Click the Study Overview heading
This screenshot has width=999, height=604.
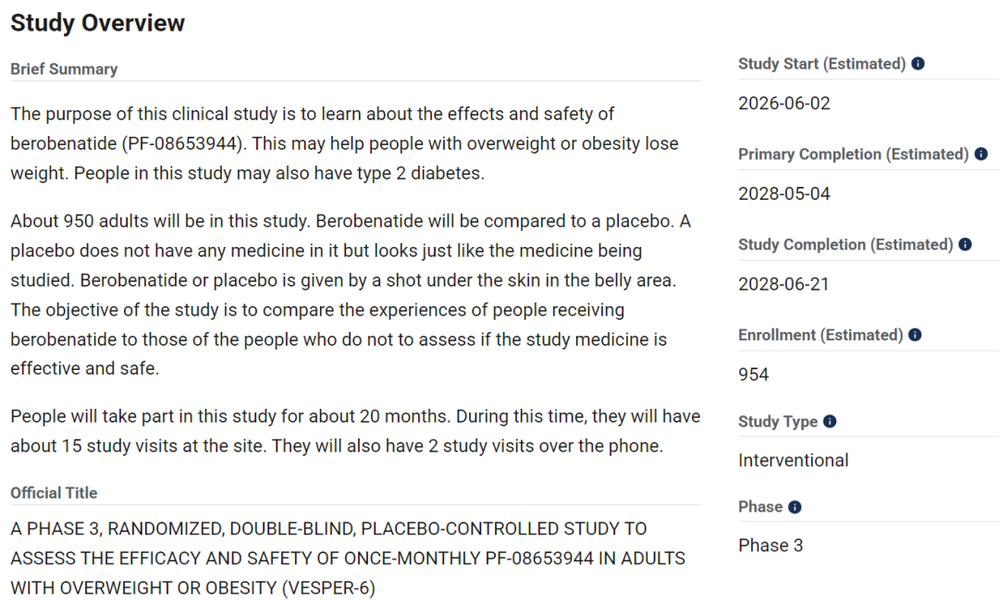[97, 23]
